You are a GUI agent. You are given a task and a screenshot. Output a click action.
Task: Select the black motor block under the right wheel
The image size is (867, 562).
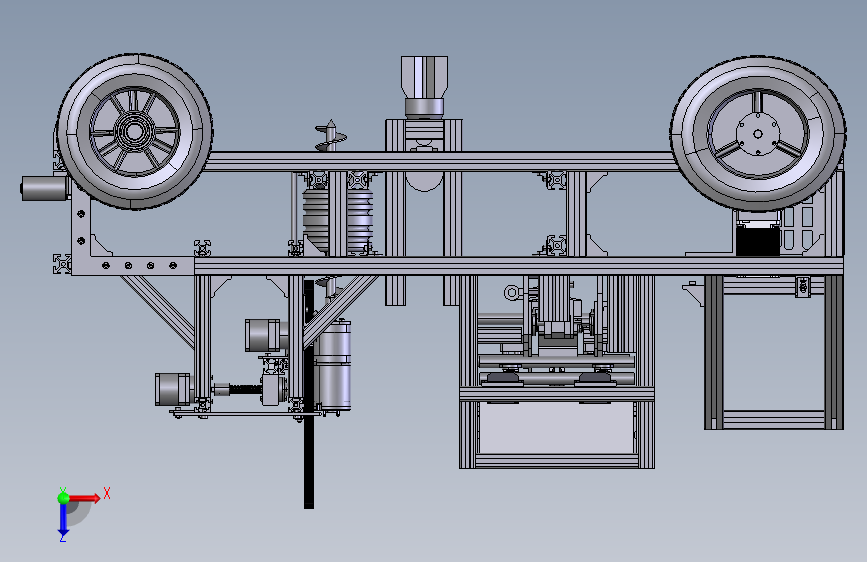[x=758, y=239]
